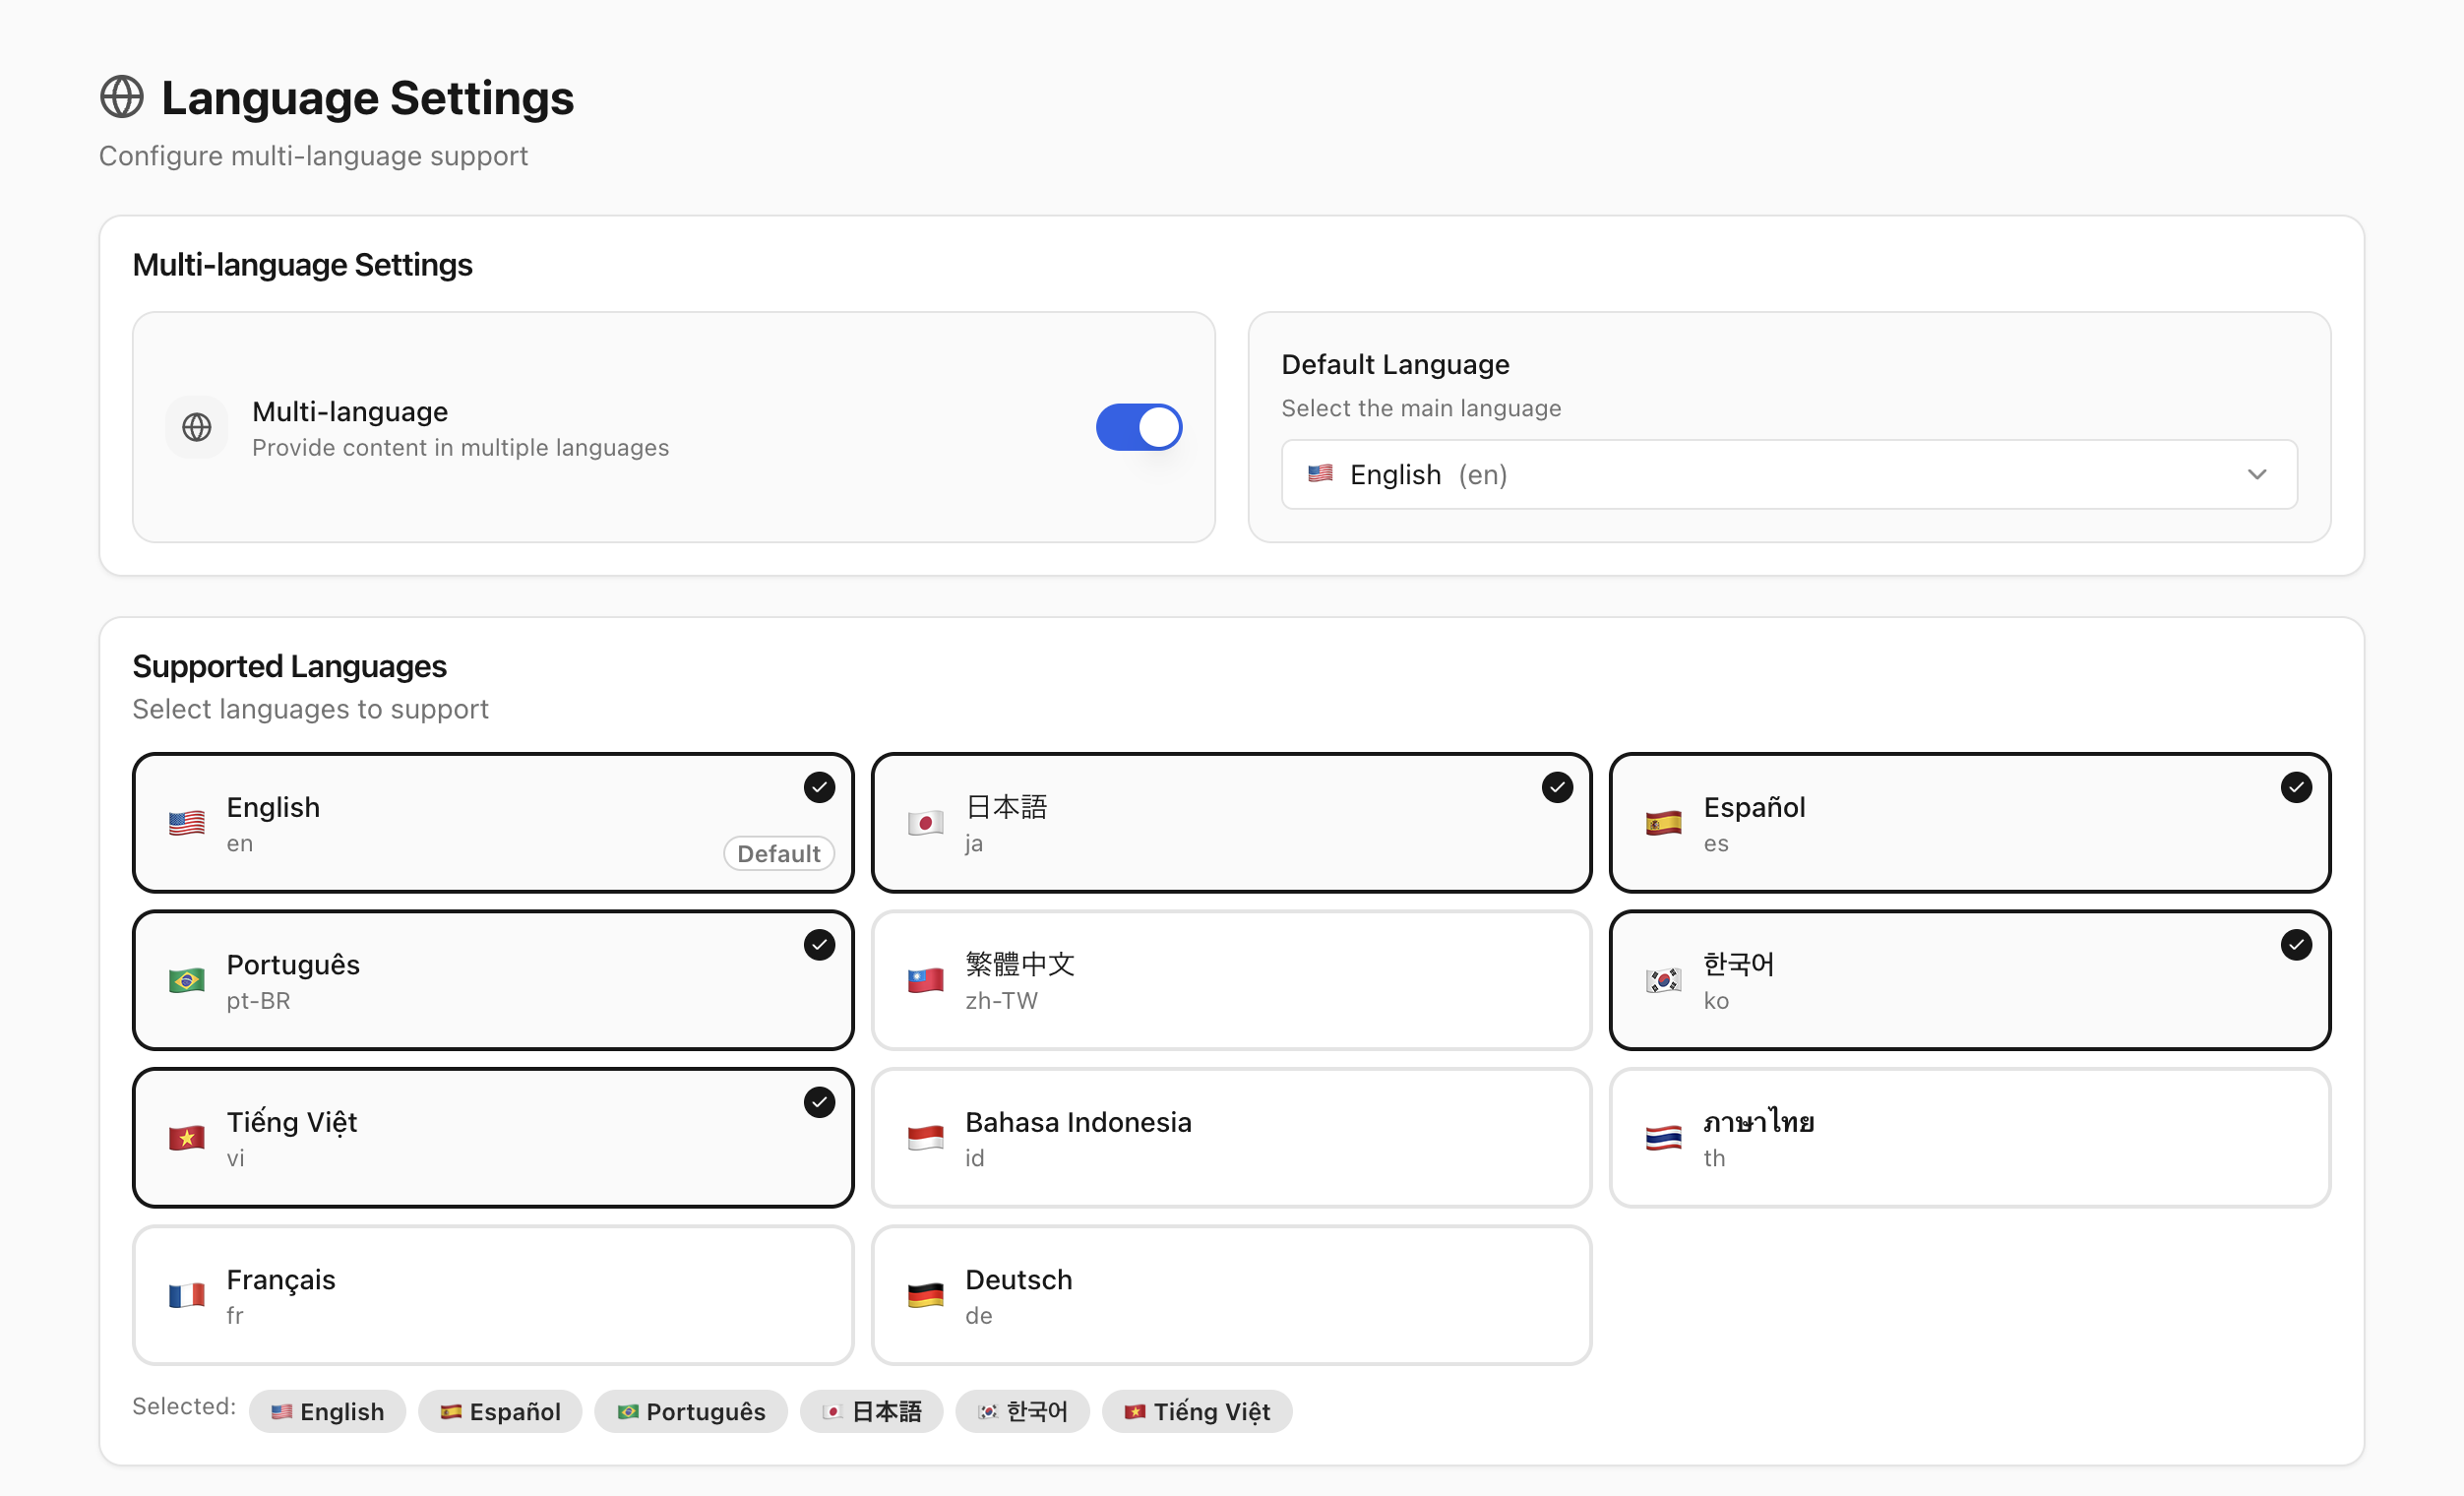Open the Default Language dropdown
2464x1496 pixels.
pyautogui.click(x=1789, y=475)
